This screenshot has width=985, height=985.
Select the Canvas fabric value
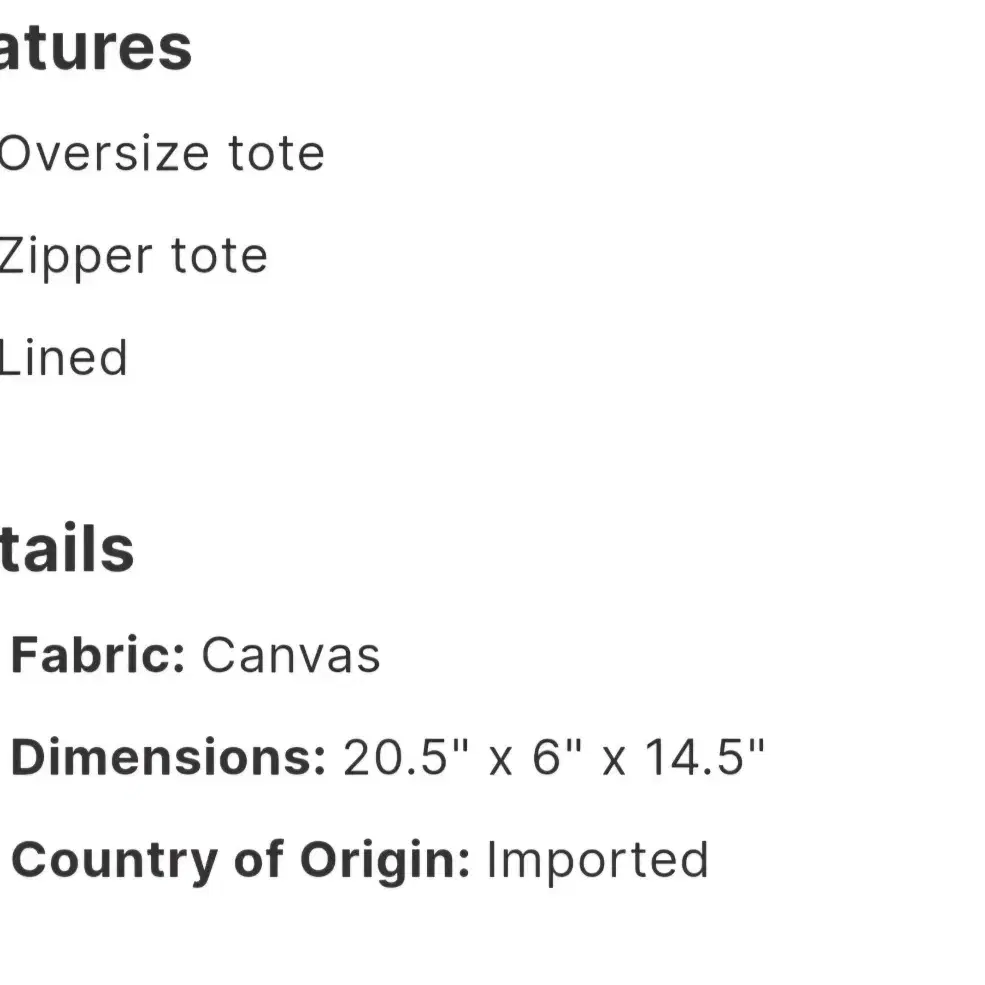tap(291, 656)
